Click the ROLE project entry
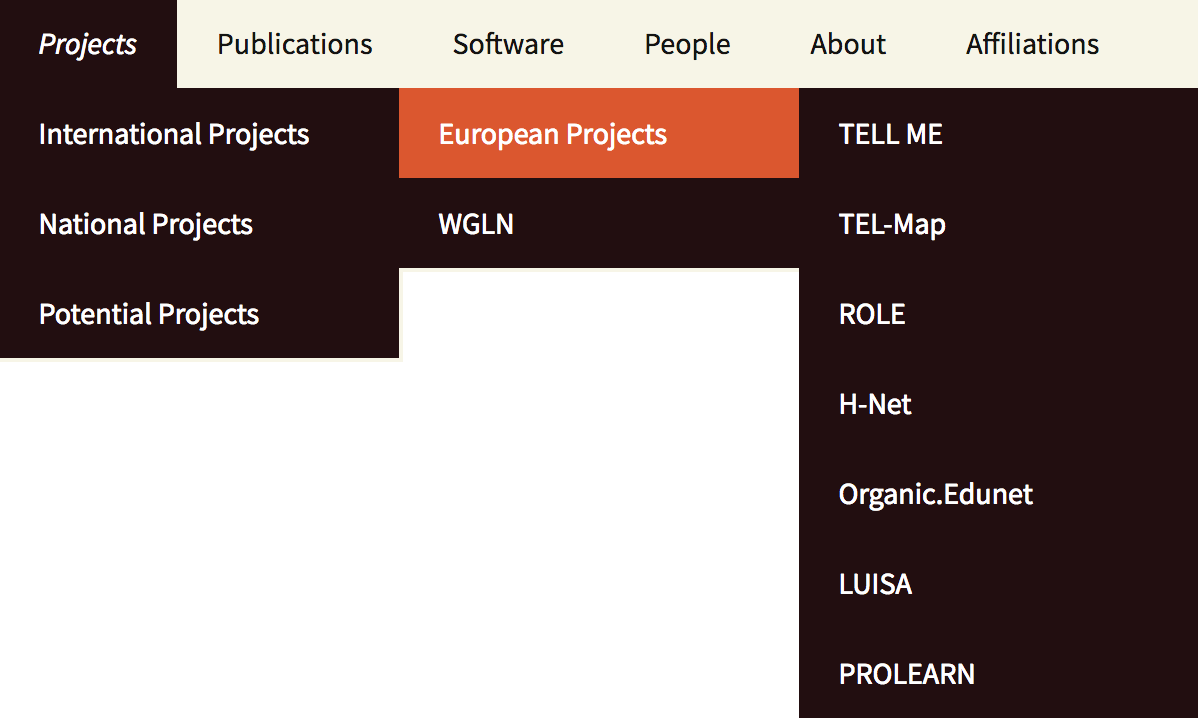This screenshot has height=718, width=1198. tap(872, 314)
